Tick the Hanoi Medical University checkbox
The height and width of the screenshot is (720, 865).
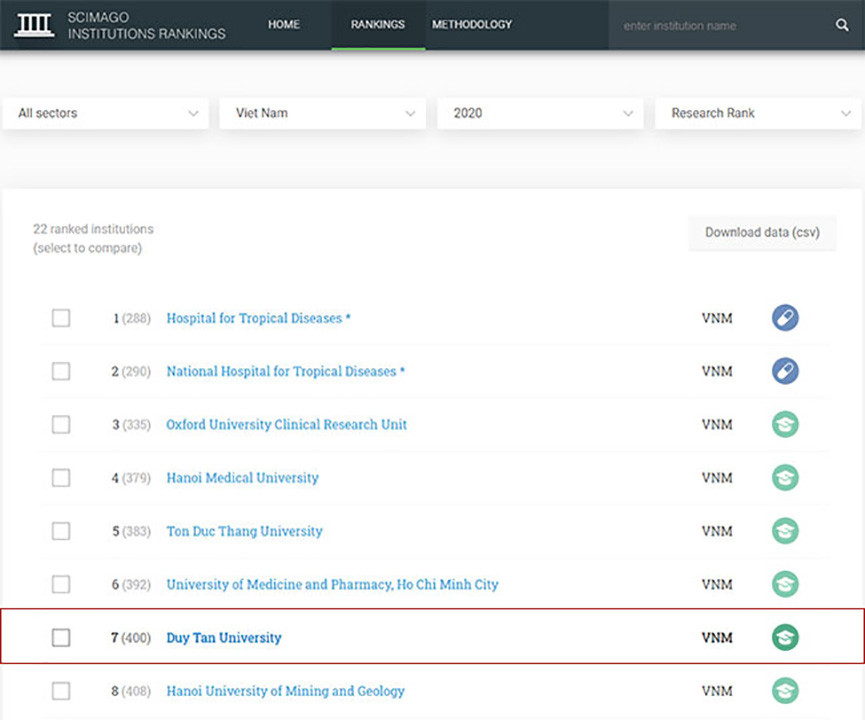[61, 478]
